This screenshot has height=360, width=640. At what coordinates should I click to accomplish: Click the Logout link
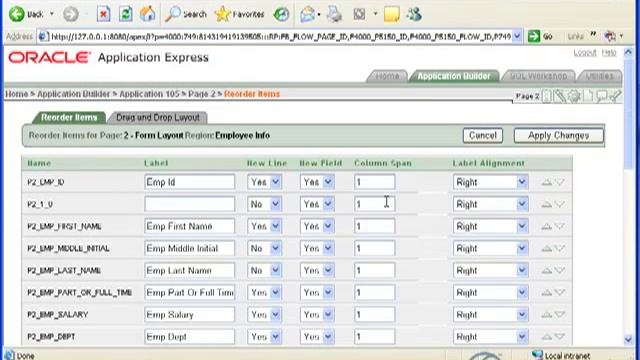[584, 53]
